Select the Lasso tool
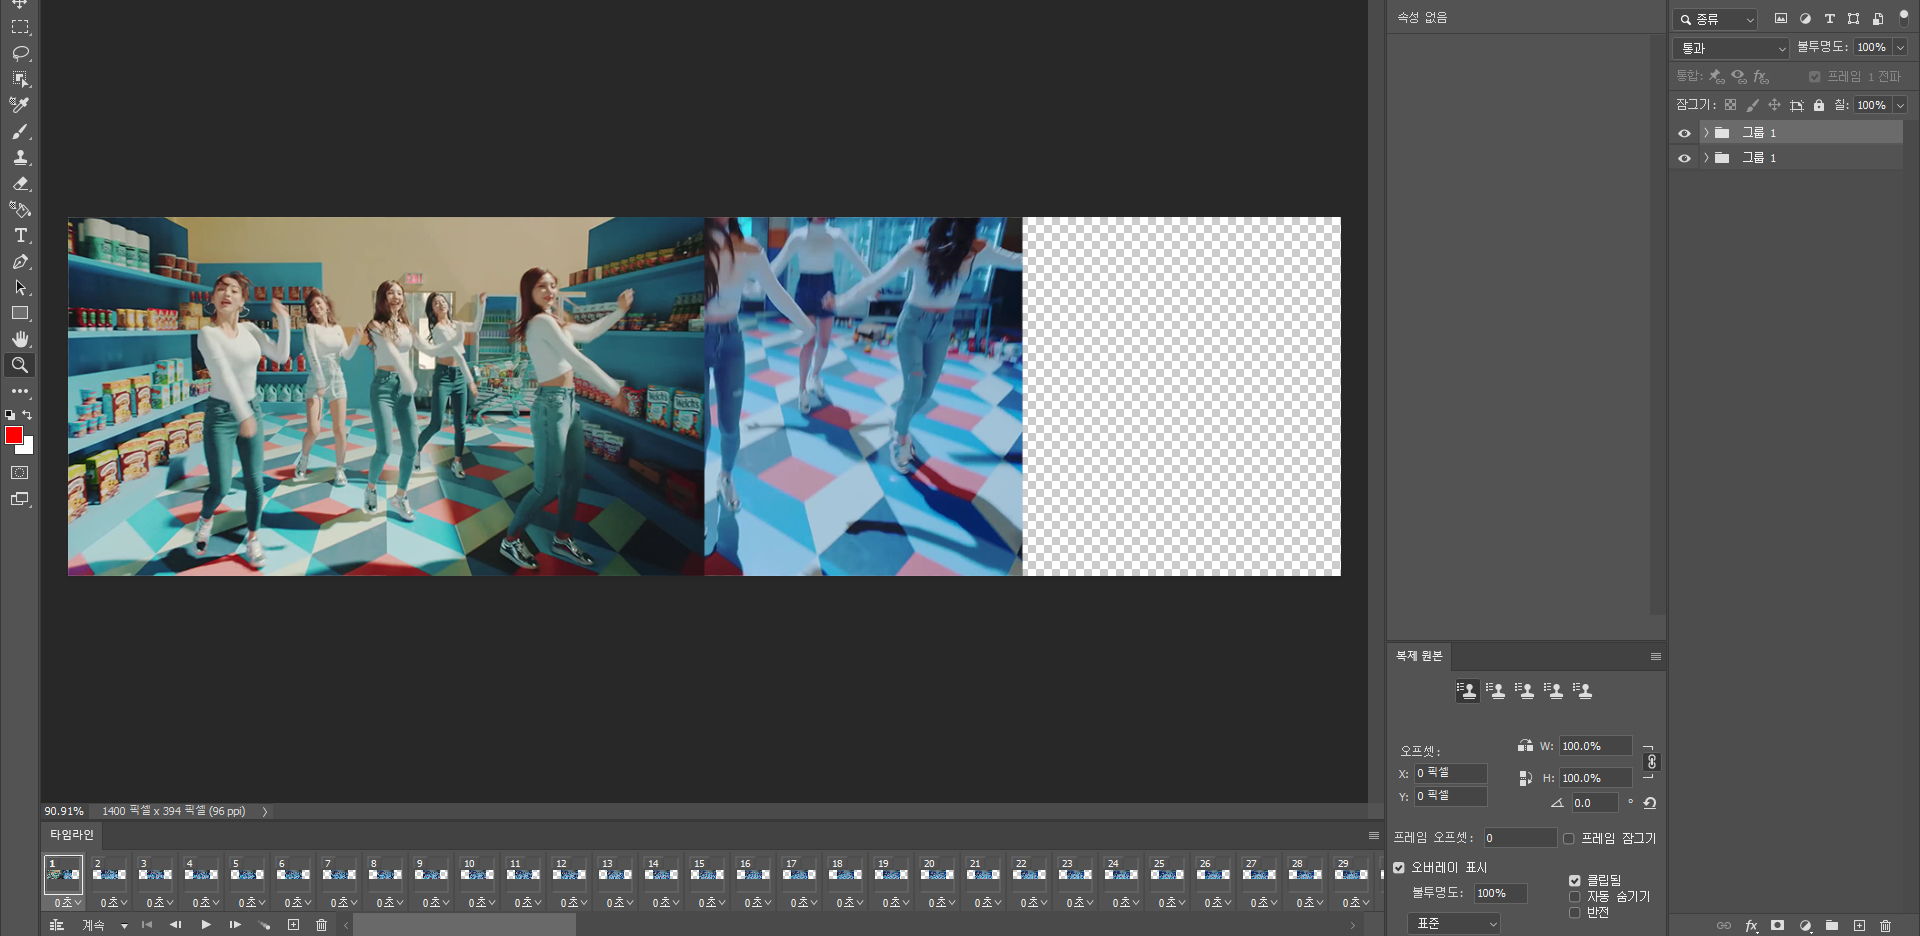Viewport: 1920px width, 936px height. click(20, 53)
